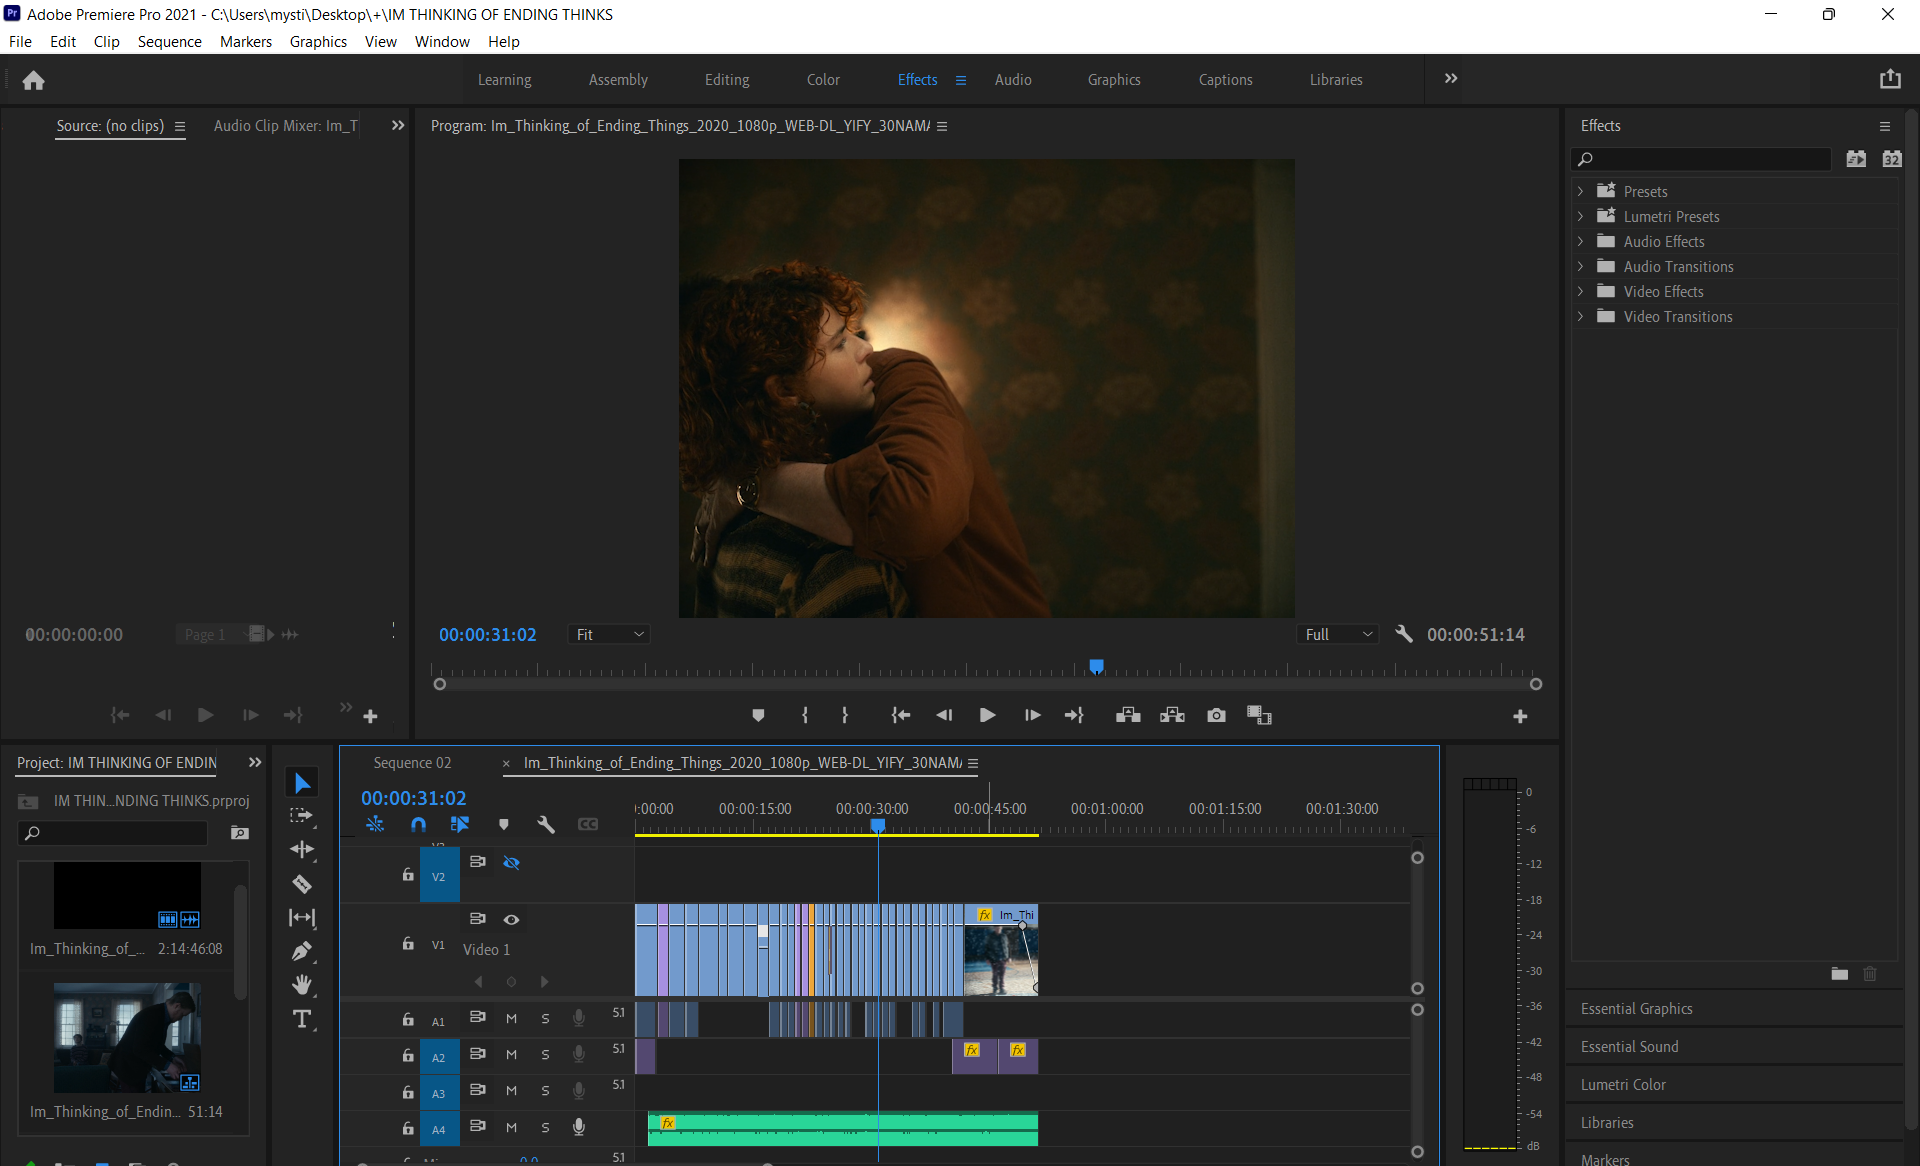Select the Type tool
The height and width of the screenshot is (1166, 1920).
pyautogui.click(x=301, y=1020)
